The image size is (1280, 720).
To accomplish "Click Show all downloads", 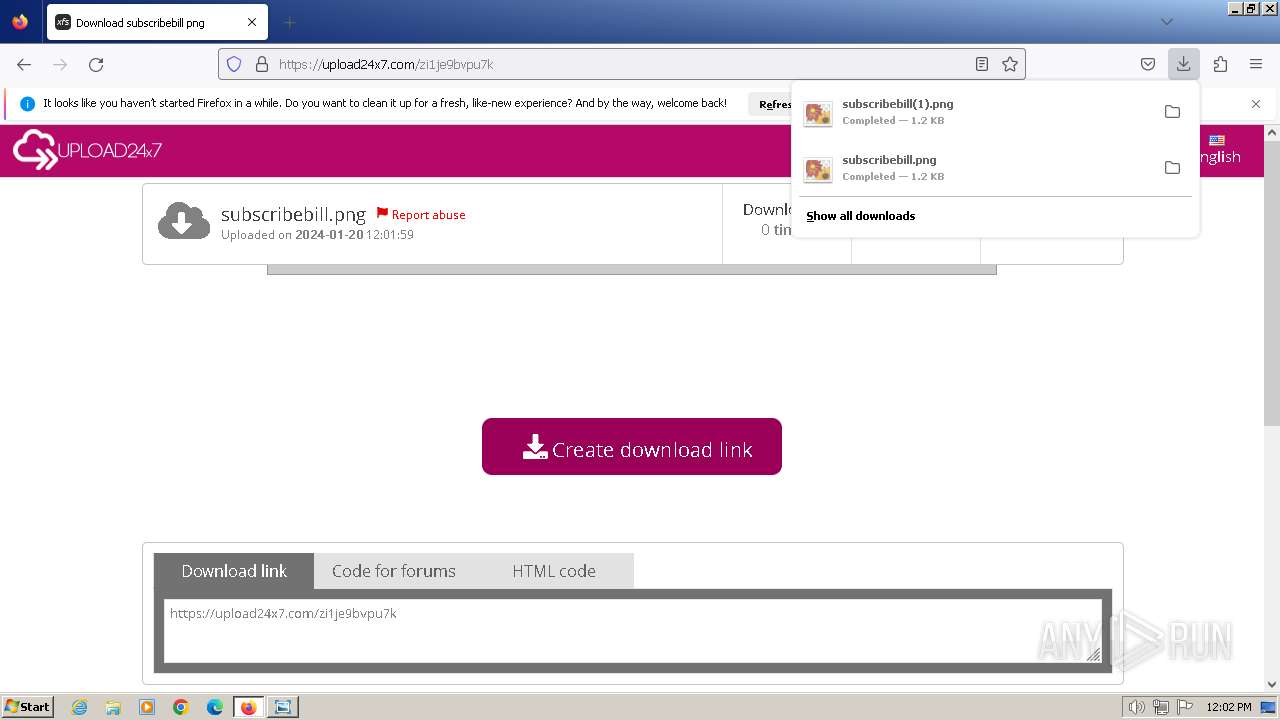I will [860, 216].
